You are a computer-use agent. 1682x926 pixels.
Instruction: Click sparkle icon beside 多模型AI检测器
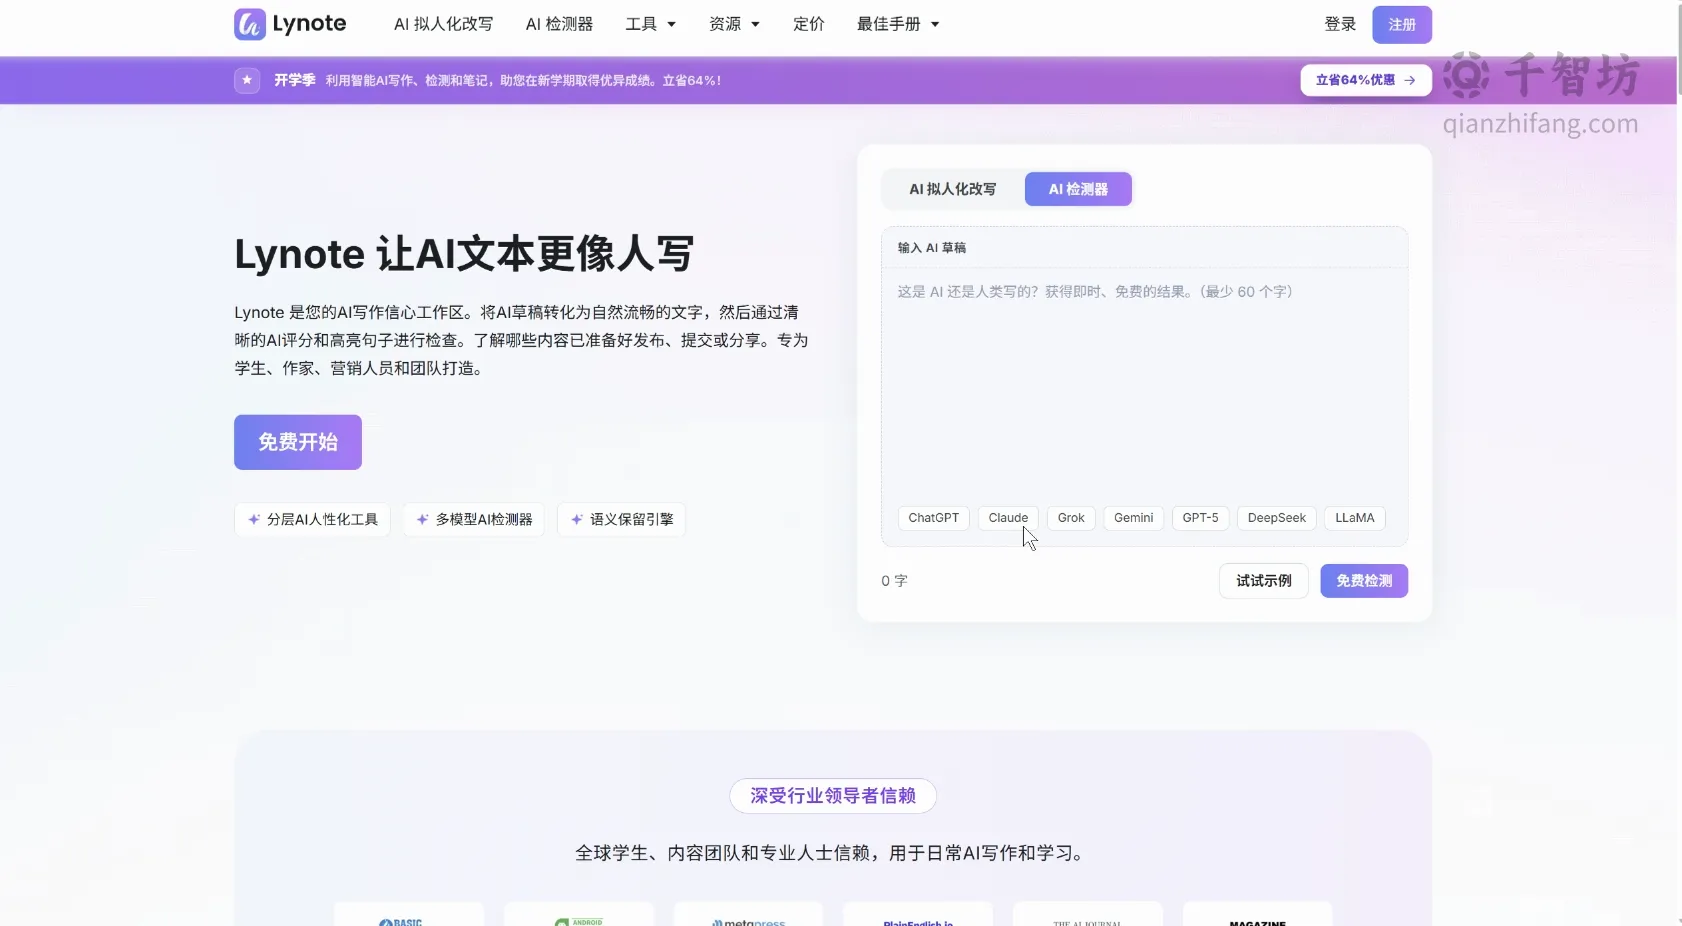423,519
